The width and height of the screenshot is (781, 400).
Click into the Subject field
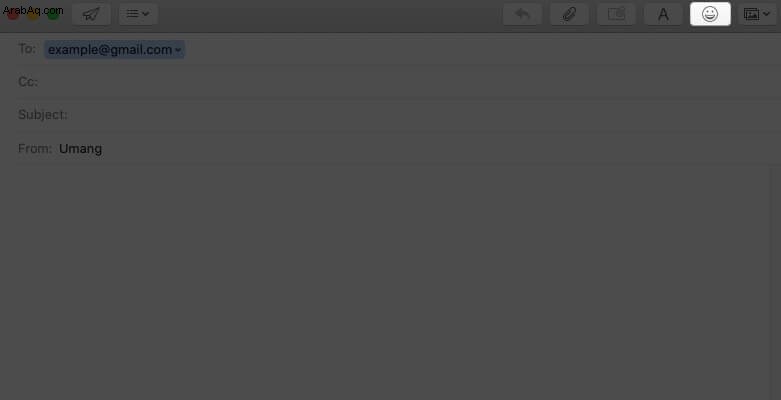click(423, 115)
